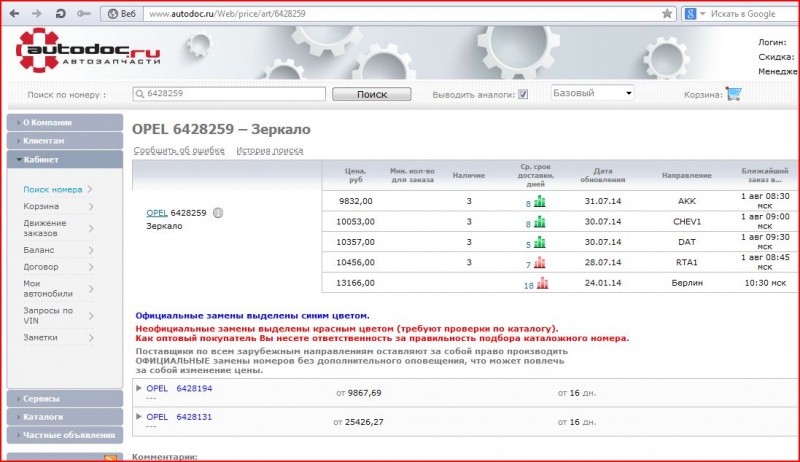Toggle the Выводить аналоги checkbox

pyautogui.click(x=523, y=94)
